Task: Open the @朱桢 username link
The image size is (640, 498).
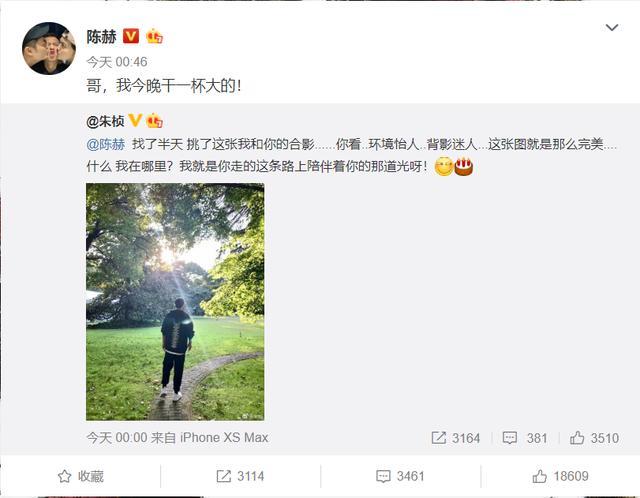Action: [x=105, y=121]
